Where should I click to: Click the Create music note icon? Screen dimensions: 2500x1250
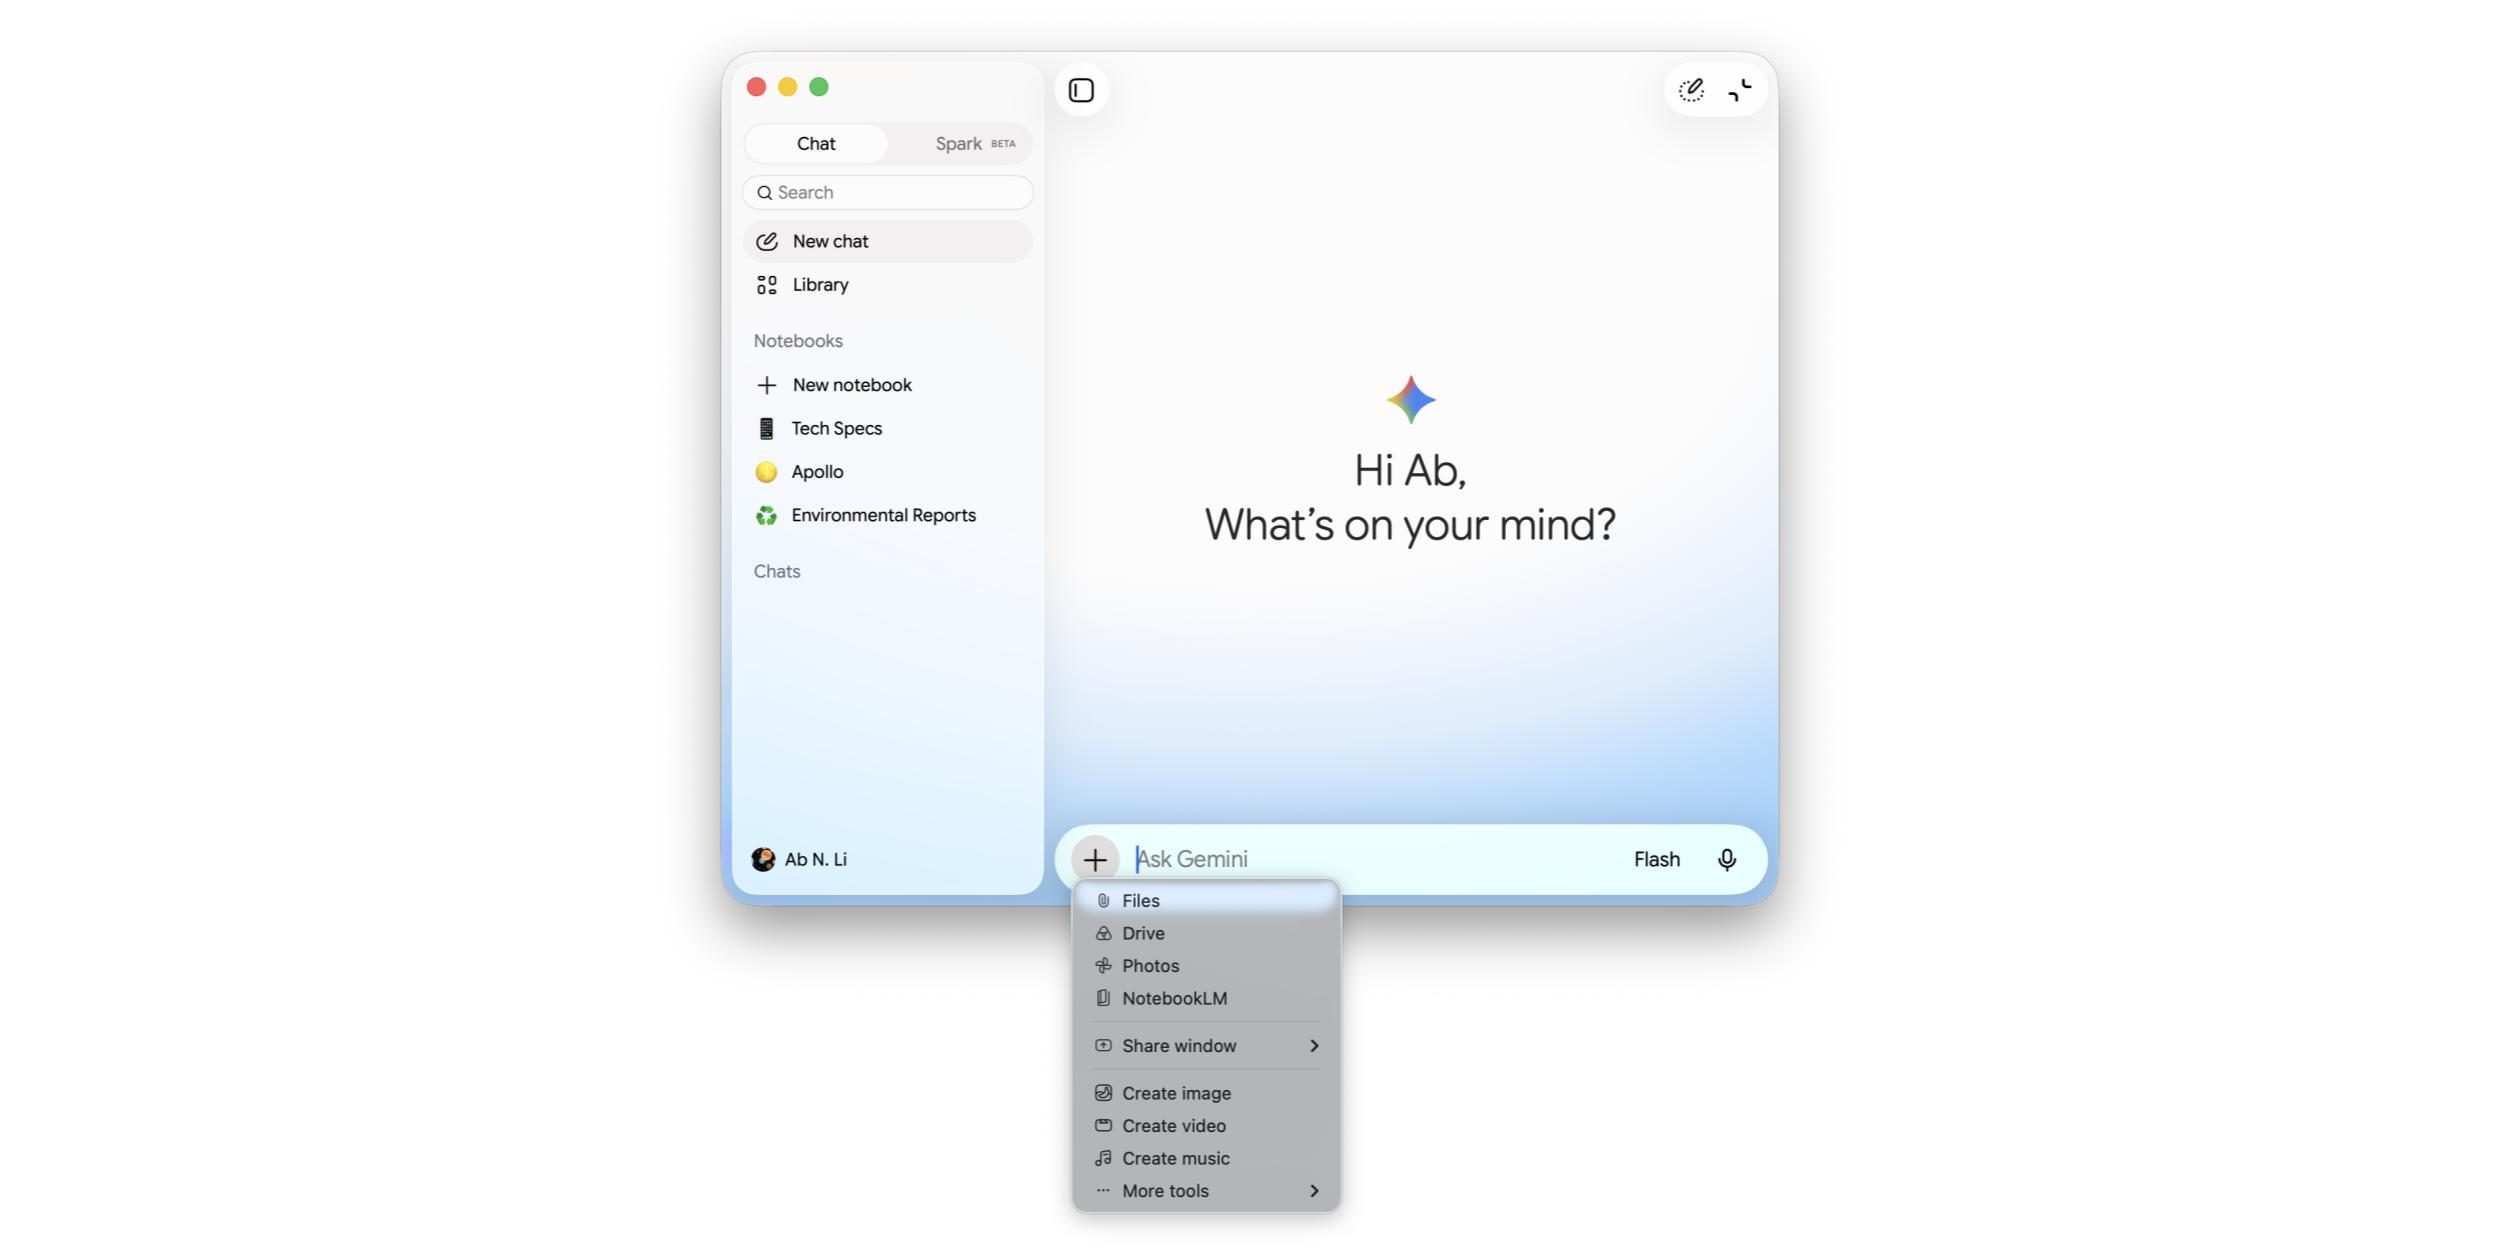coord(1103,1159)
